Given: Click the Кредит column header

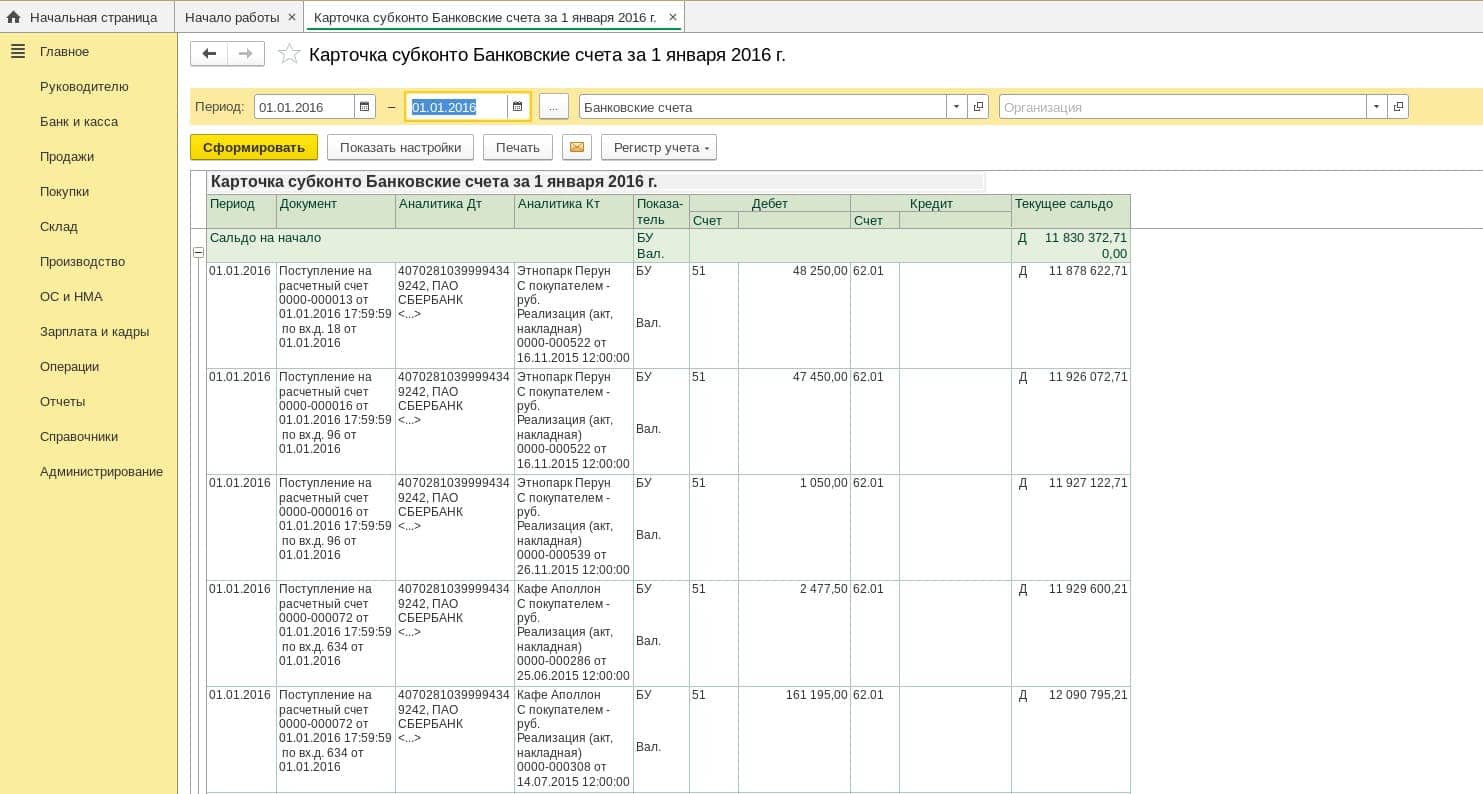Looking at the screenshot, I should 931,203.
